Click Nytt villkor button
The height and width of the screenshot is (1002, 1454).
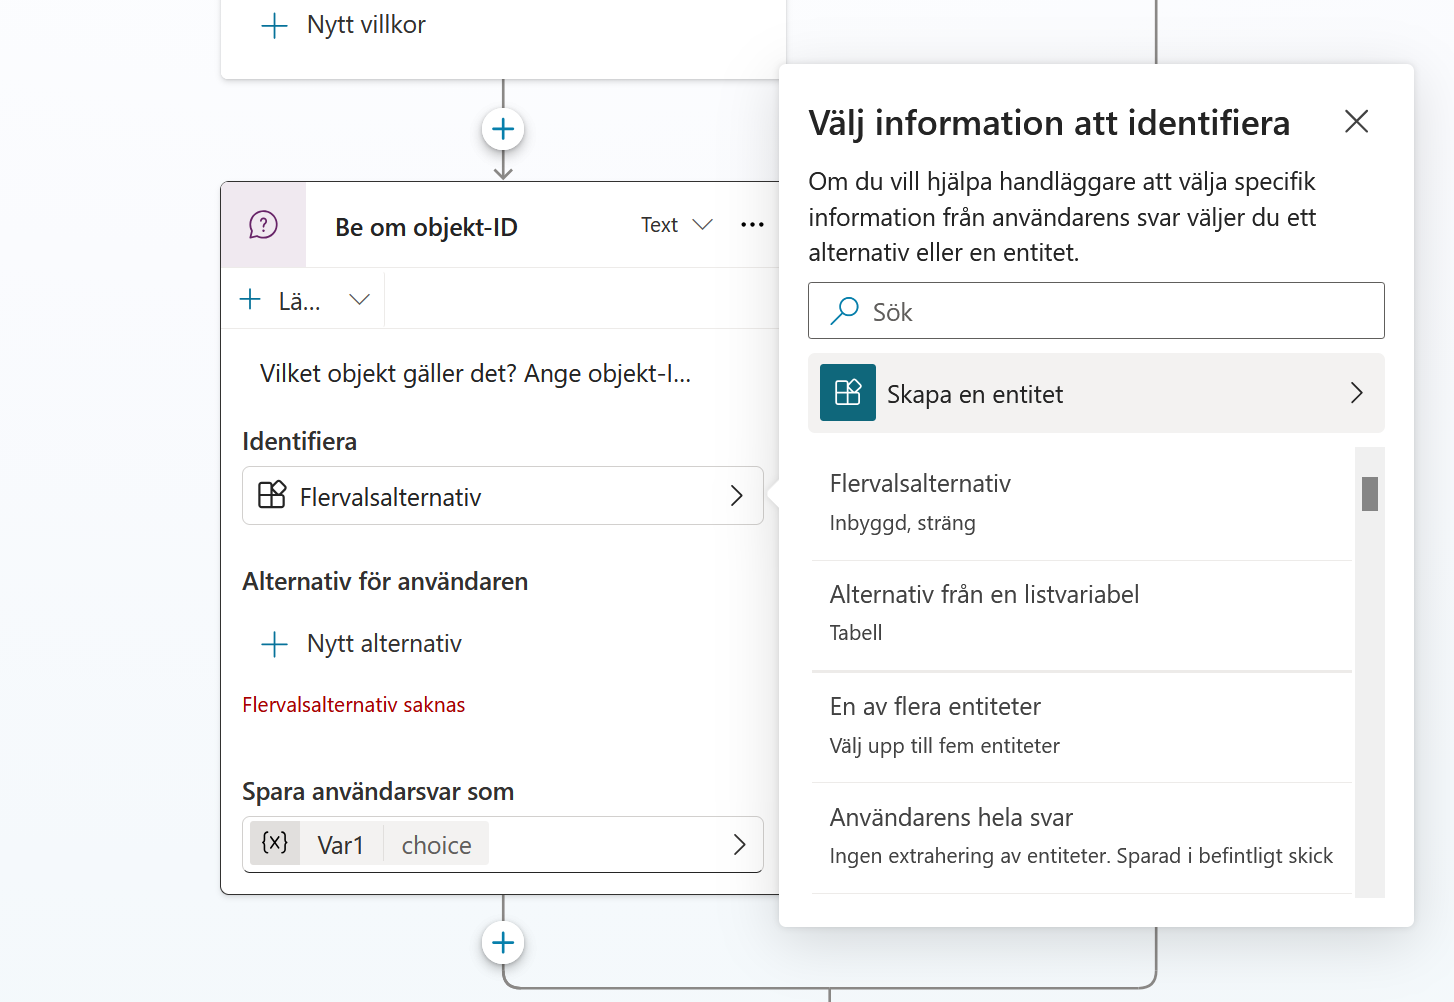click(343, 25)
